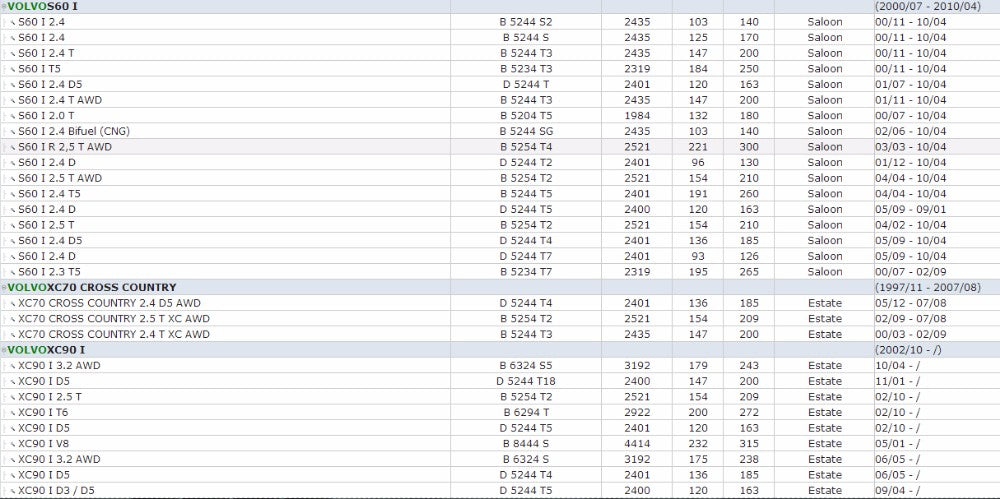Click the arrow icon beside S60 I R 2,5 T AWD
1000x499 pixels.
point(13,147)
